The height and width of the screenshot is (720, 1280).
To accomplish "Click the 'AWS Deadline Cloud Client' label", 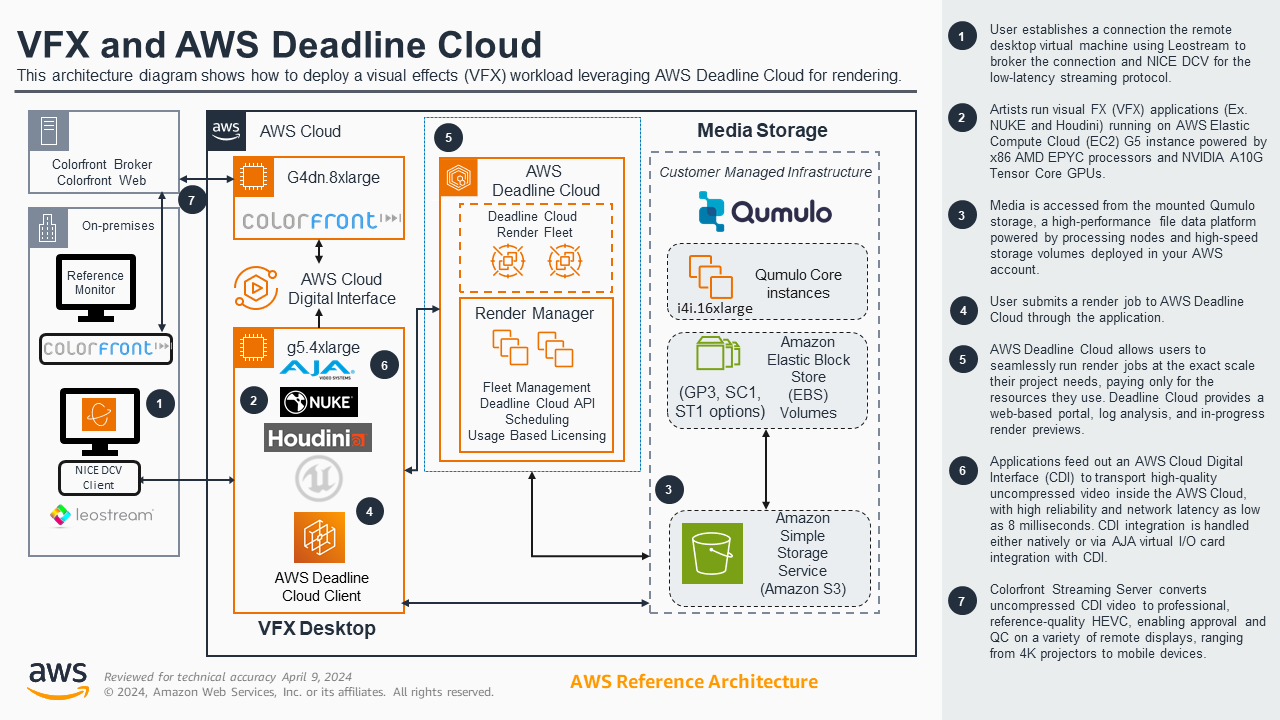I will [x=322, y=587].
